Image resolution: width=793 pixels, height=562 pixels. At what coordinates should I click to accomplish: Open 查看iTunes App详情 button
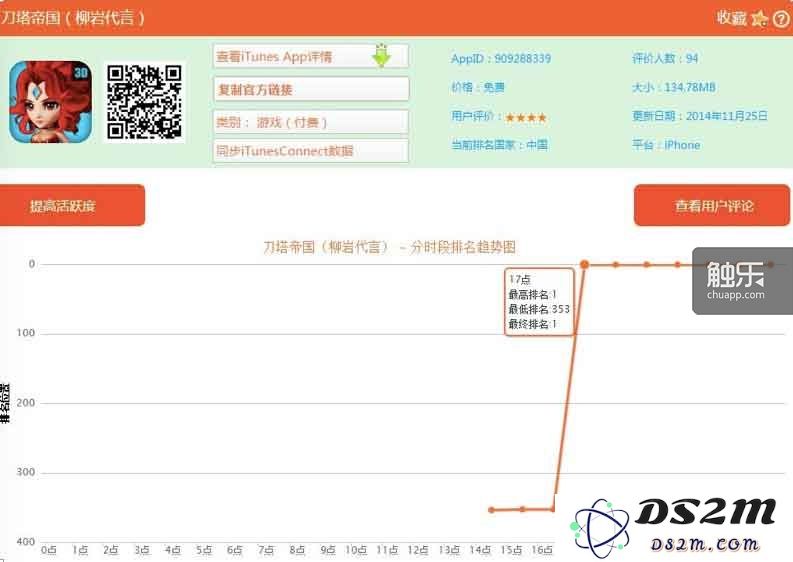311,56
